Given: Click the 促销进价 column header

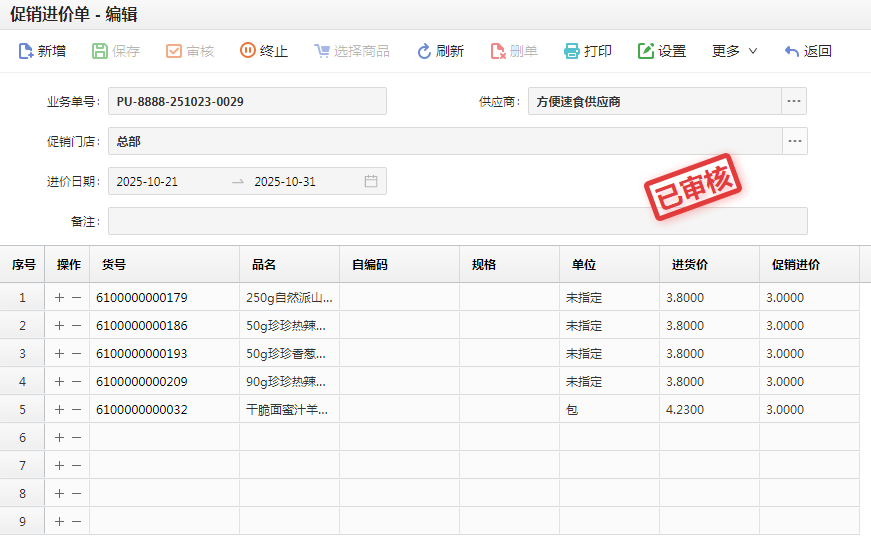Looking at the screenshot, I should (796, 265).
